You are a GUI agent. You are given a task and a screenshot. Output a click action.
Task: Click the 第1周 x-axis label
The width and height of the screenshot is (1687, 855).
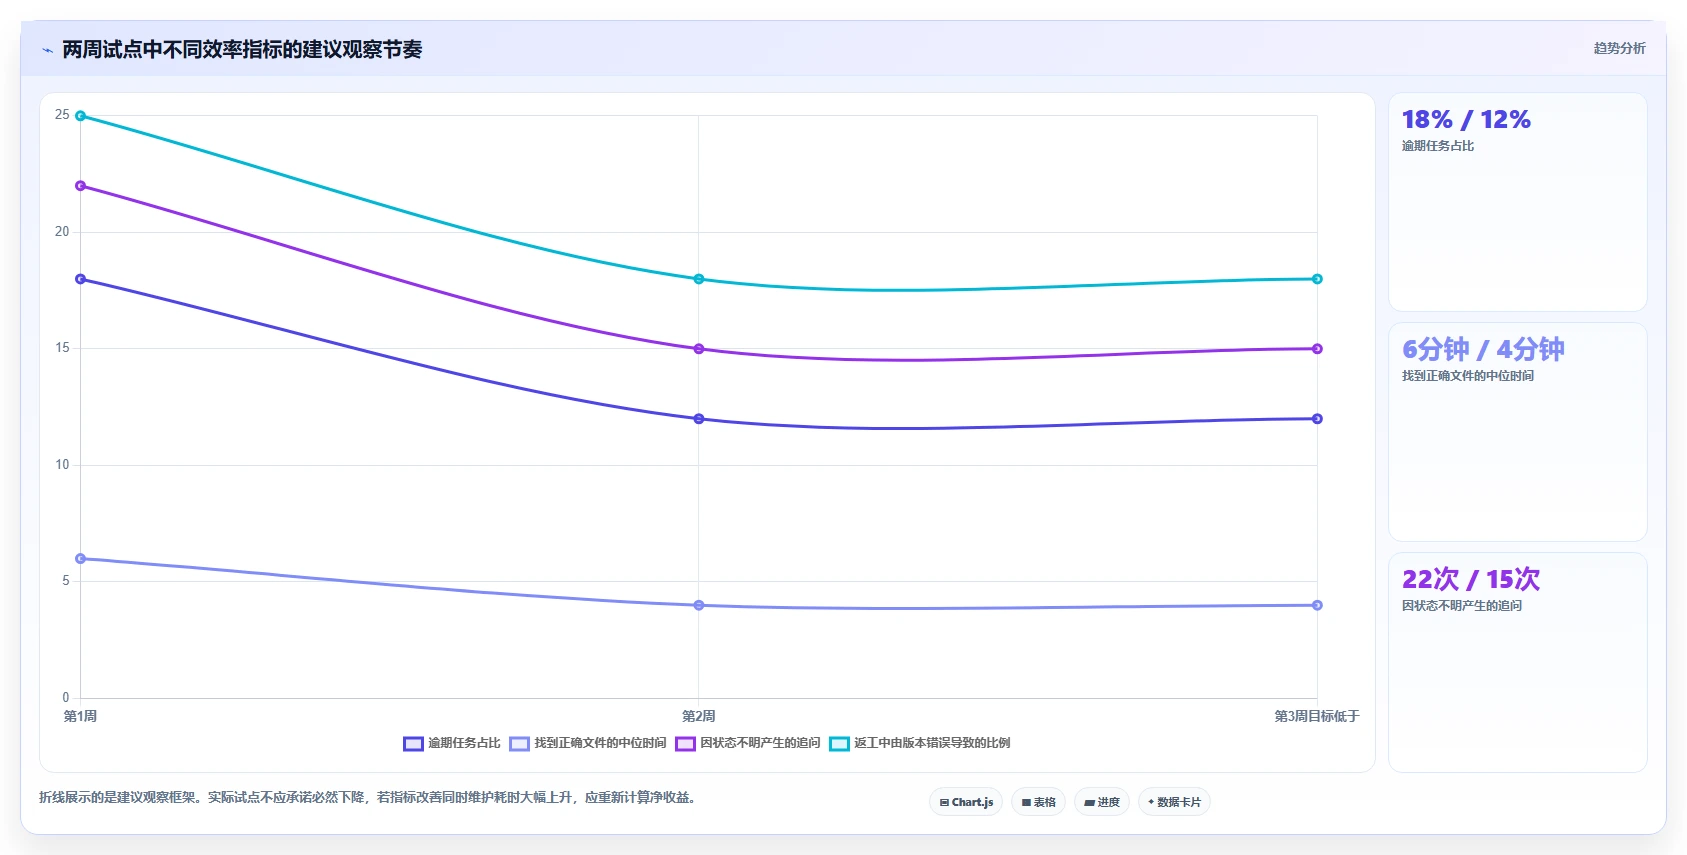pyautogui.click(x=80, y=716)
